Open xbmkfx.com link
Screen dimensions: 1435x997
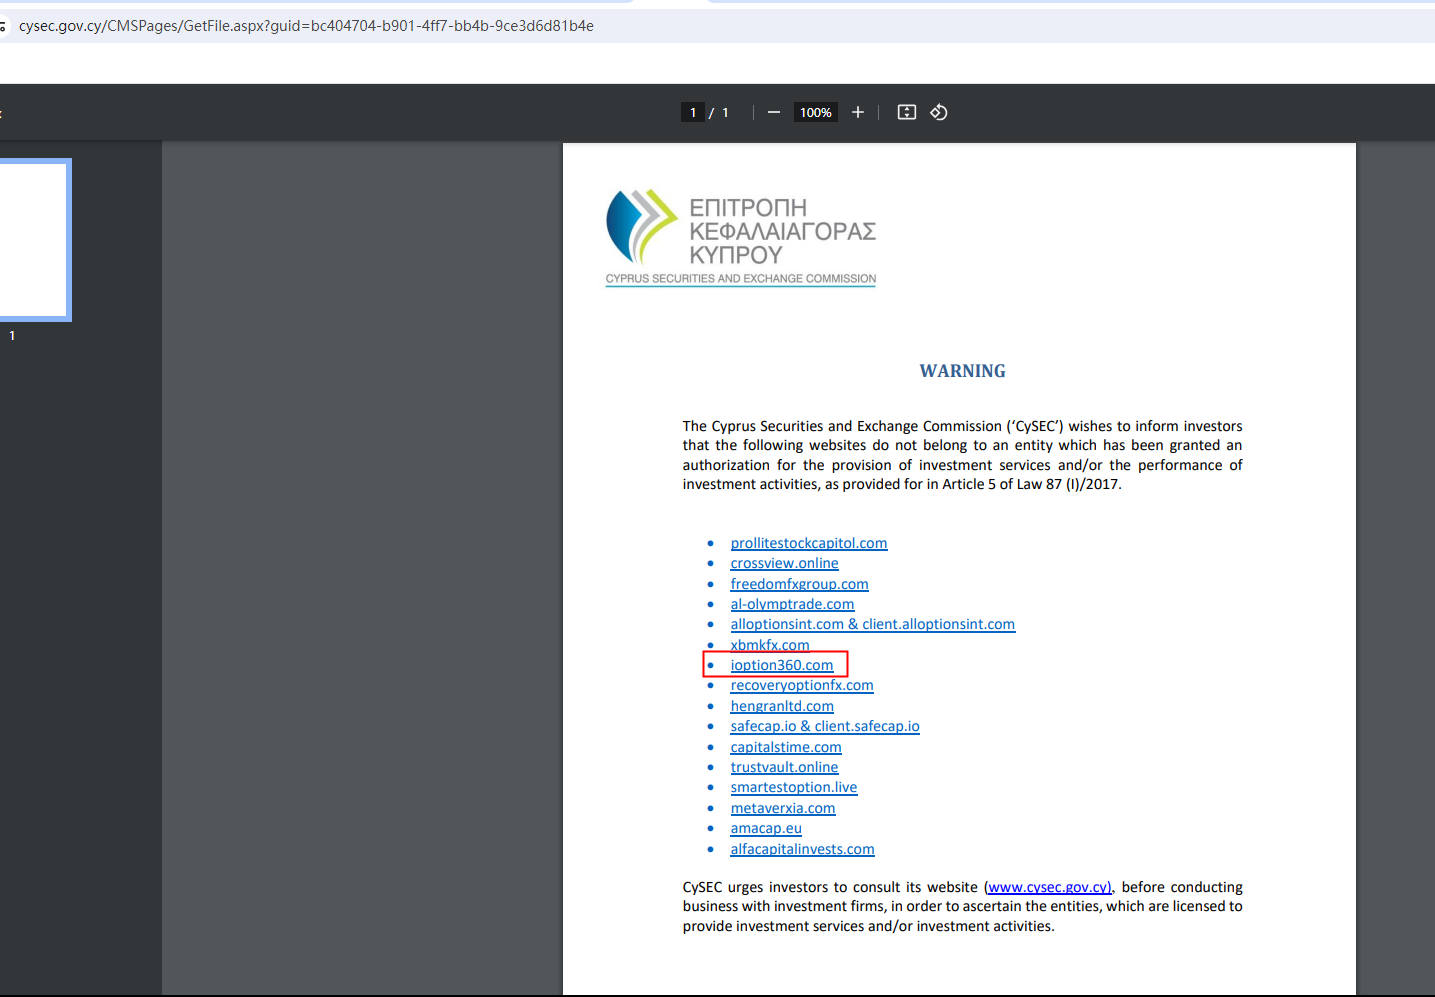click(x=770, y=645)
